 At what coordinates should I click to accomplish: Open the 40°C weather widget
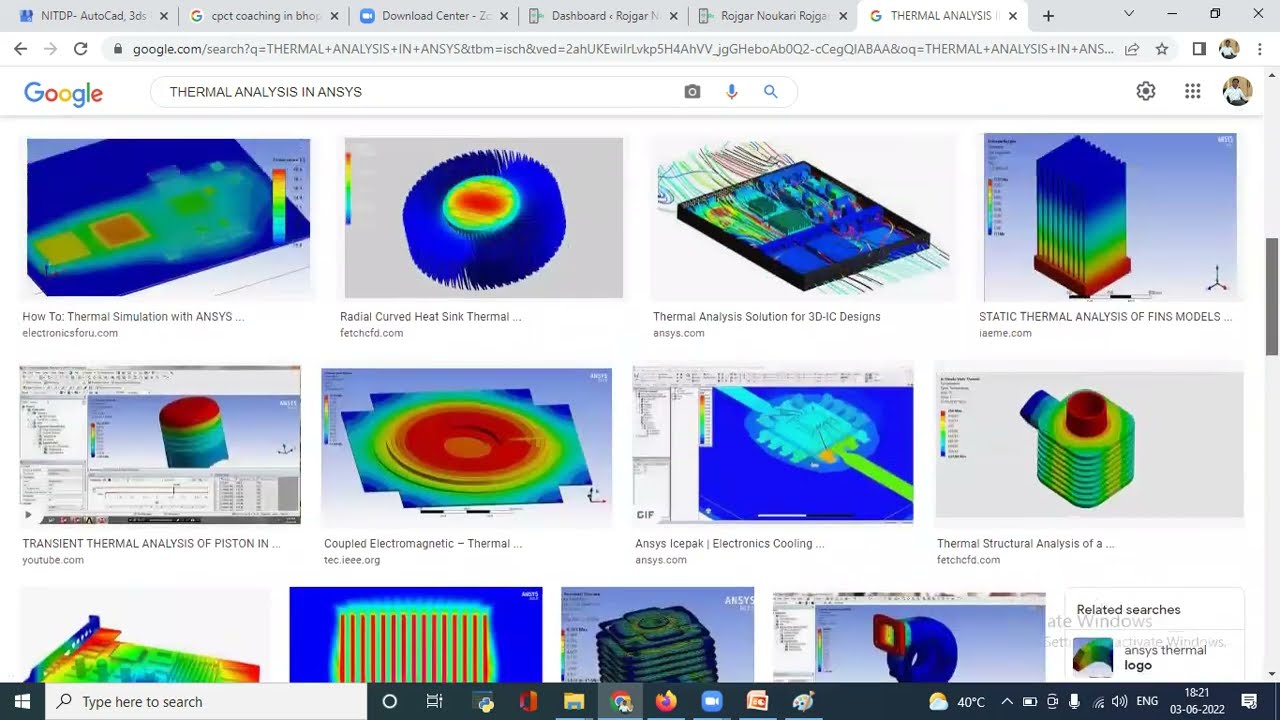tap(957, 701)
